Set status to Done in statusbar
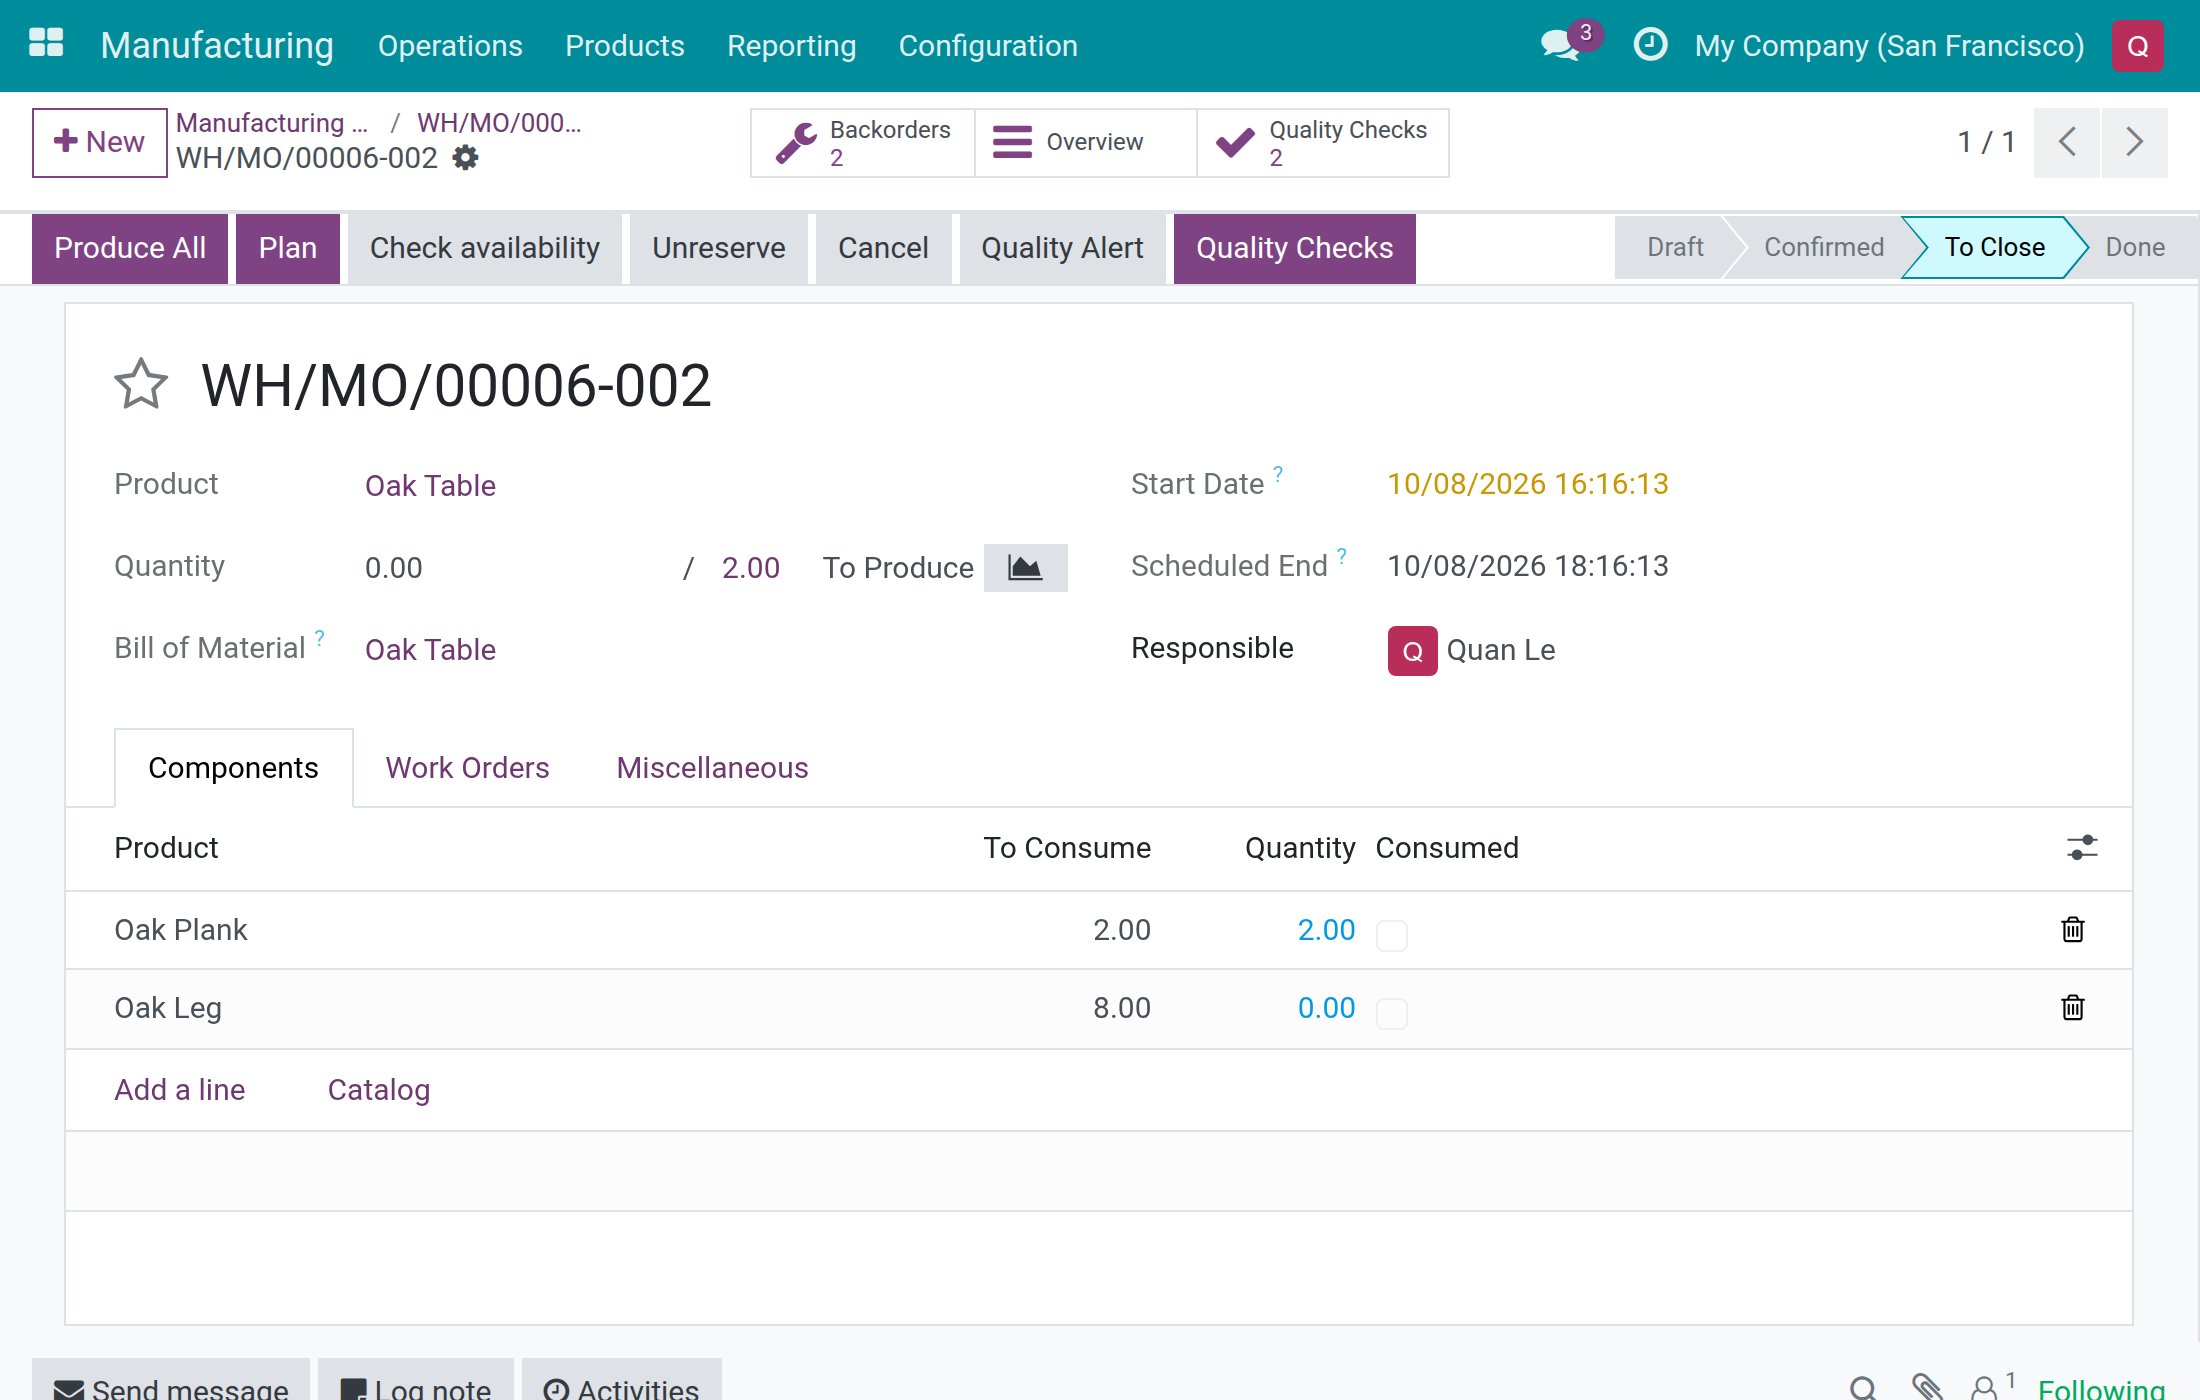2200x1400 pixels. point(2134,247)
